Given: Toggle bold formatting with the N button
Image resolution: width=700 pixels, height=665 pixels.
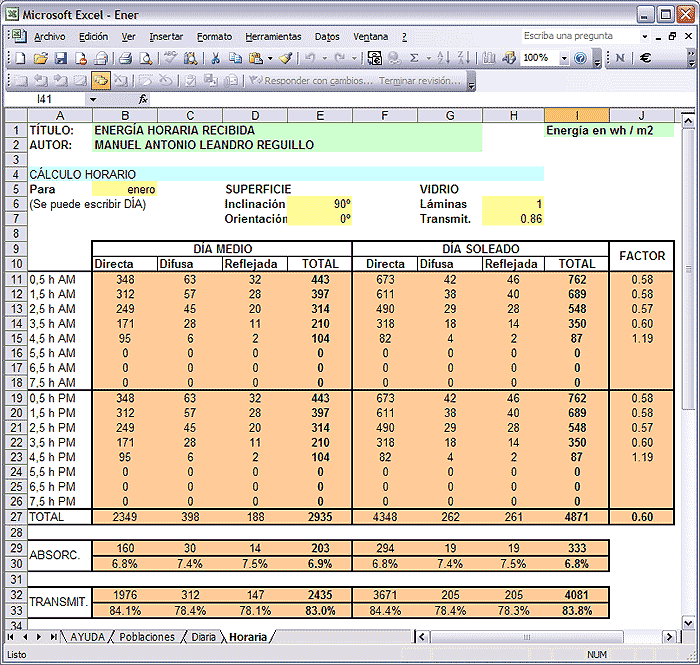Looking at the screenshot, I should pos(620,58).
